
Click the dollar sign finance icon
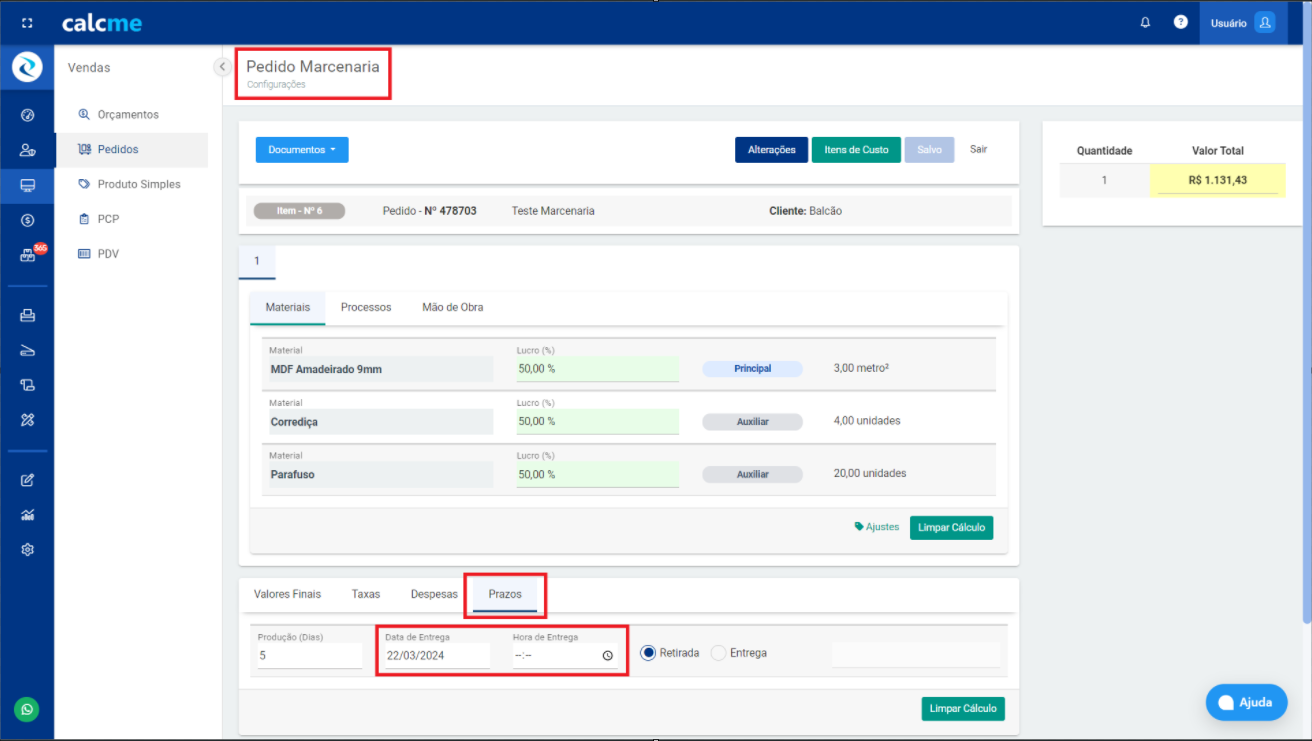point(28,220)
